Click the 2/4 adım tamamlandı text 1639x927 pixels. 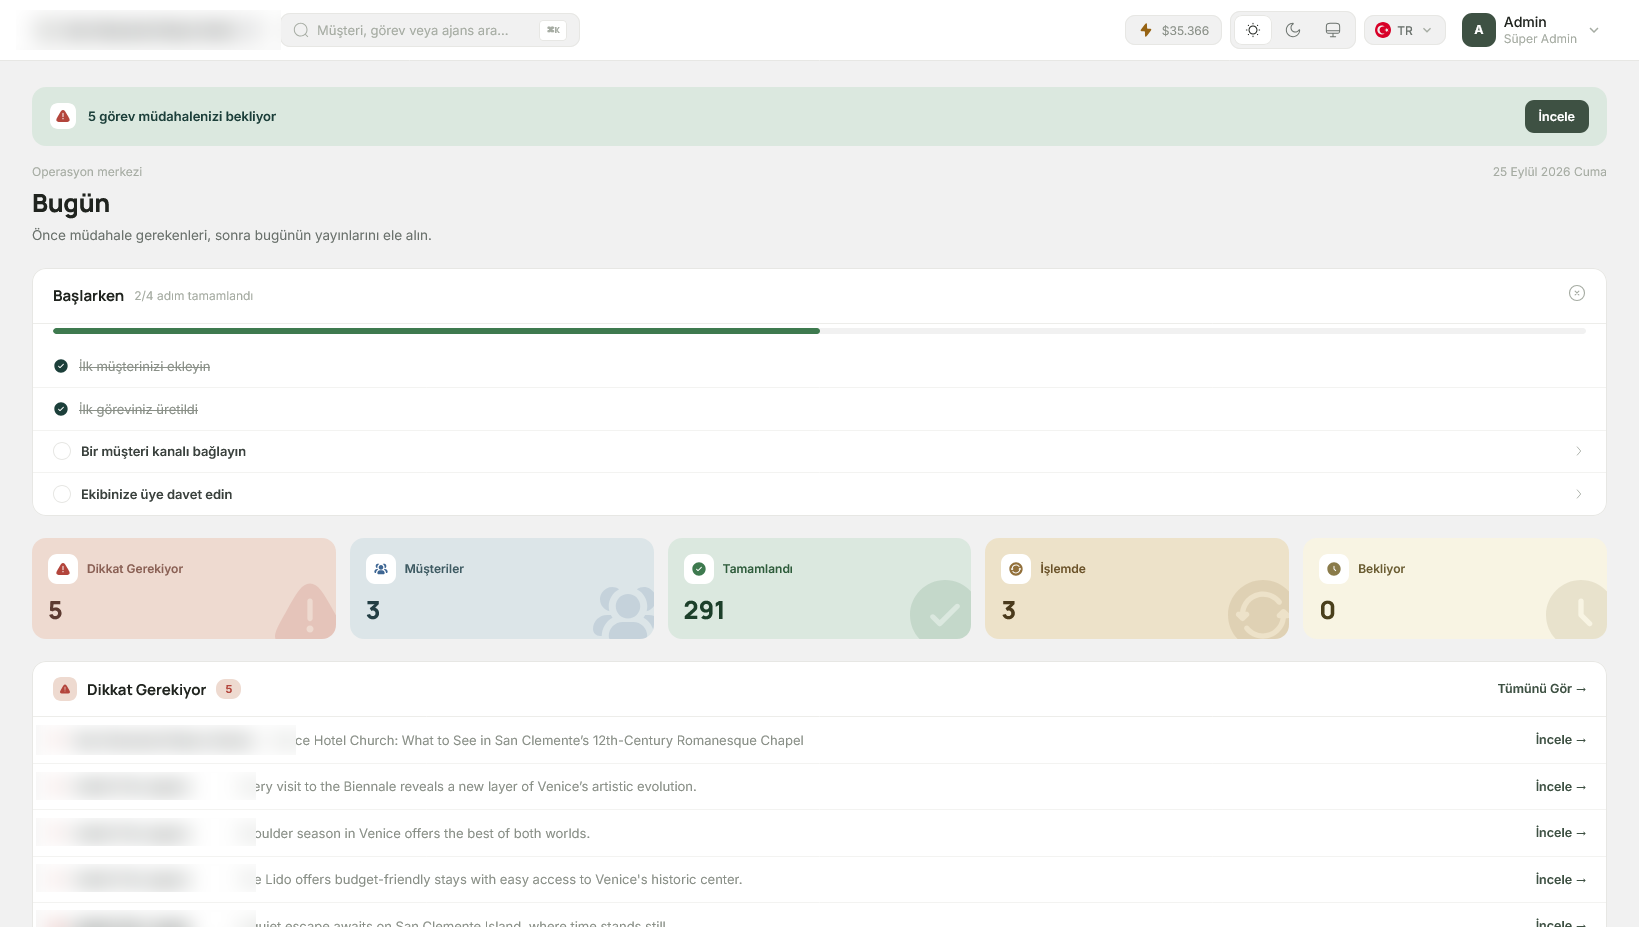[194, 296]
